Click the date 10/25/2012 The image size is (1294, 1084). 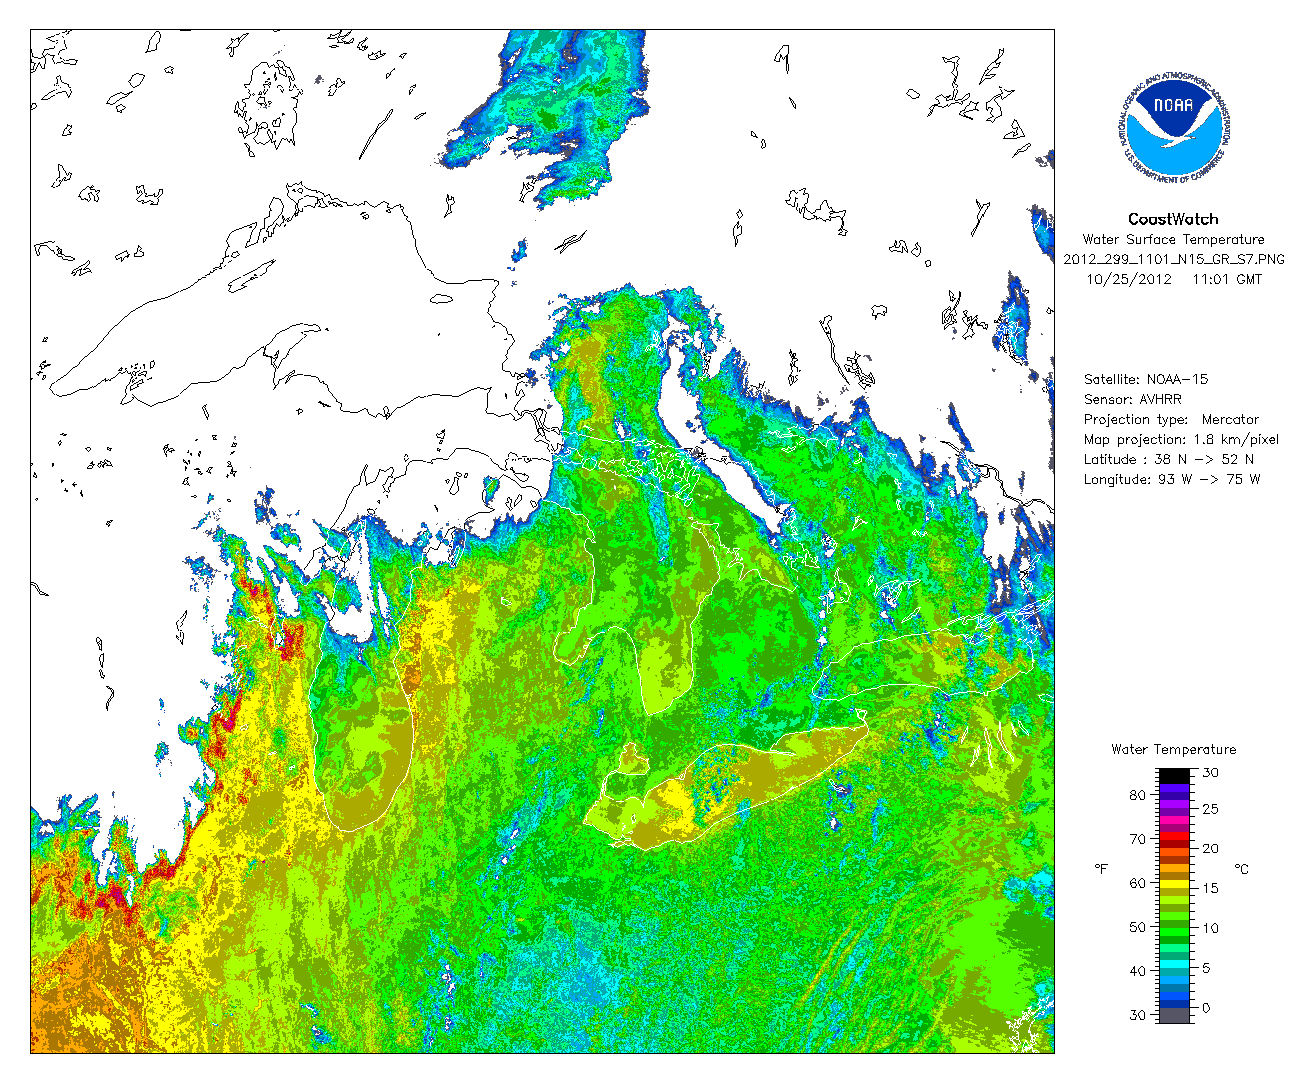coord(1128,279)
